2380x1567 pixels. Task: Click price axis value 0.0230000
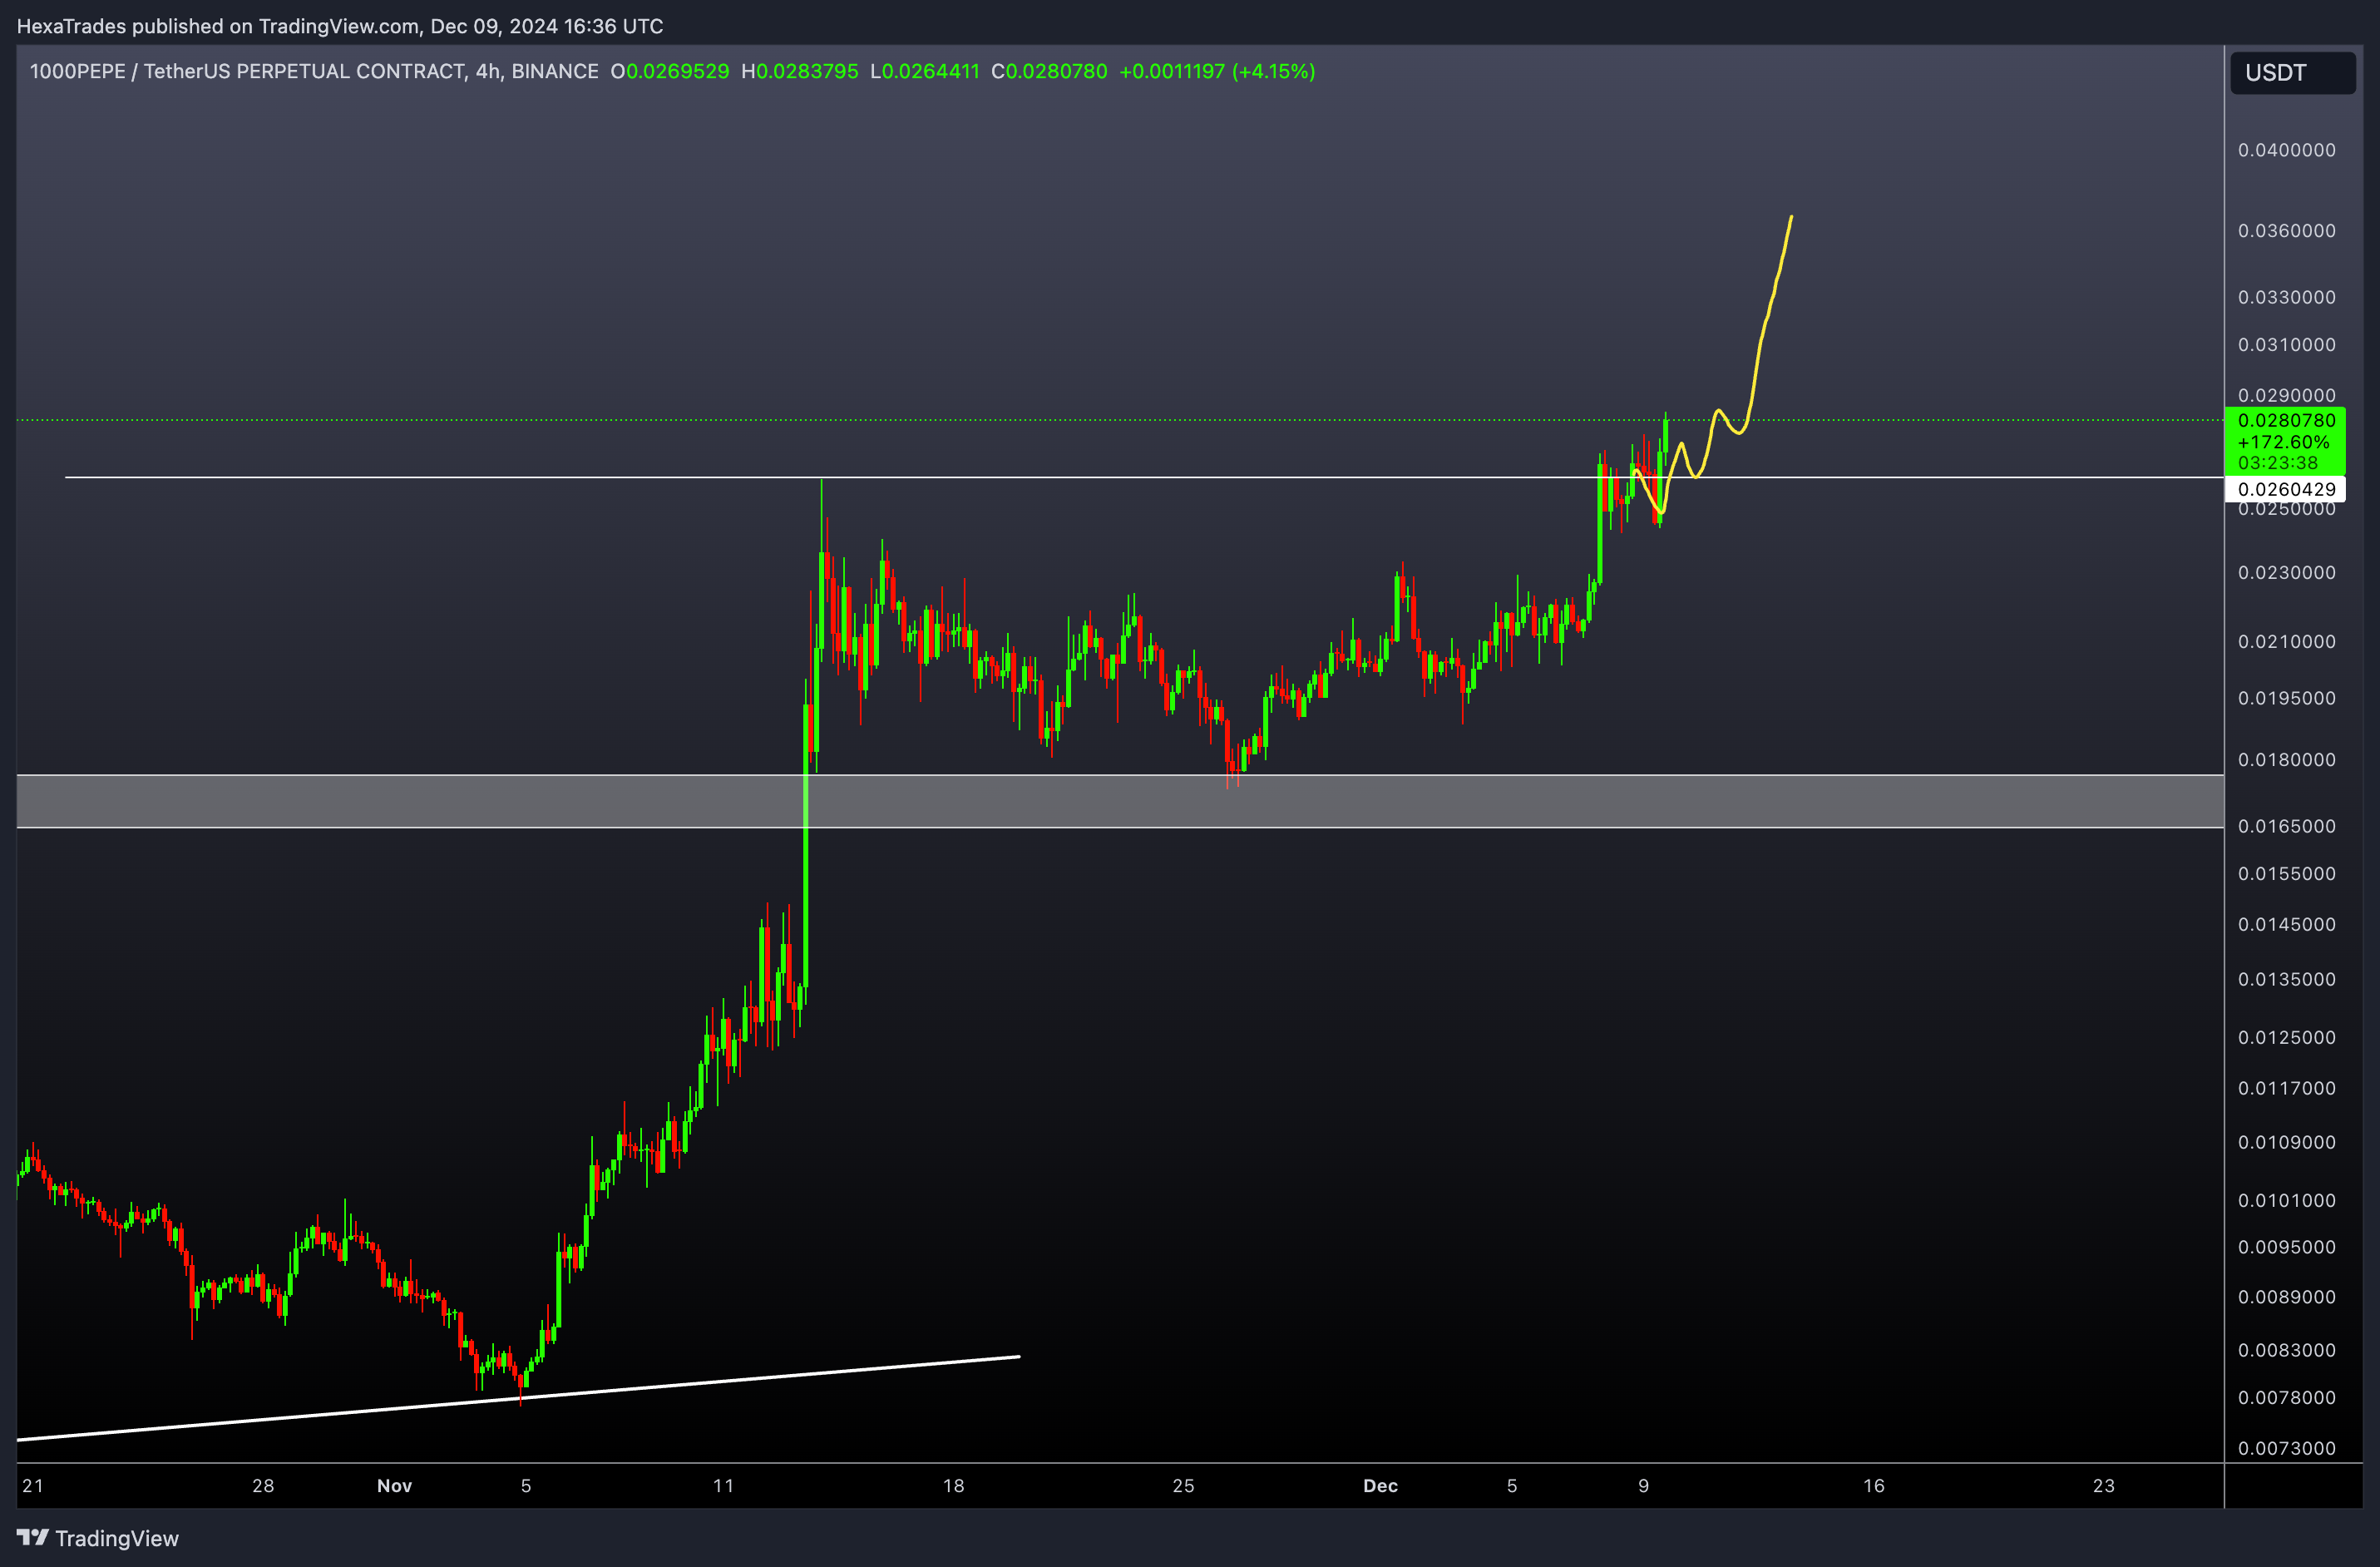pos(2287,573)
